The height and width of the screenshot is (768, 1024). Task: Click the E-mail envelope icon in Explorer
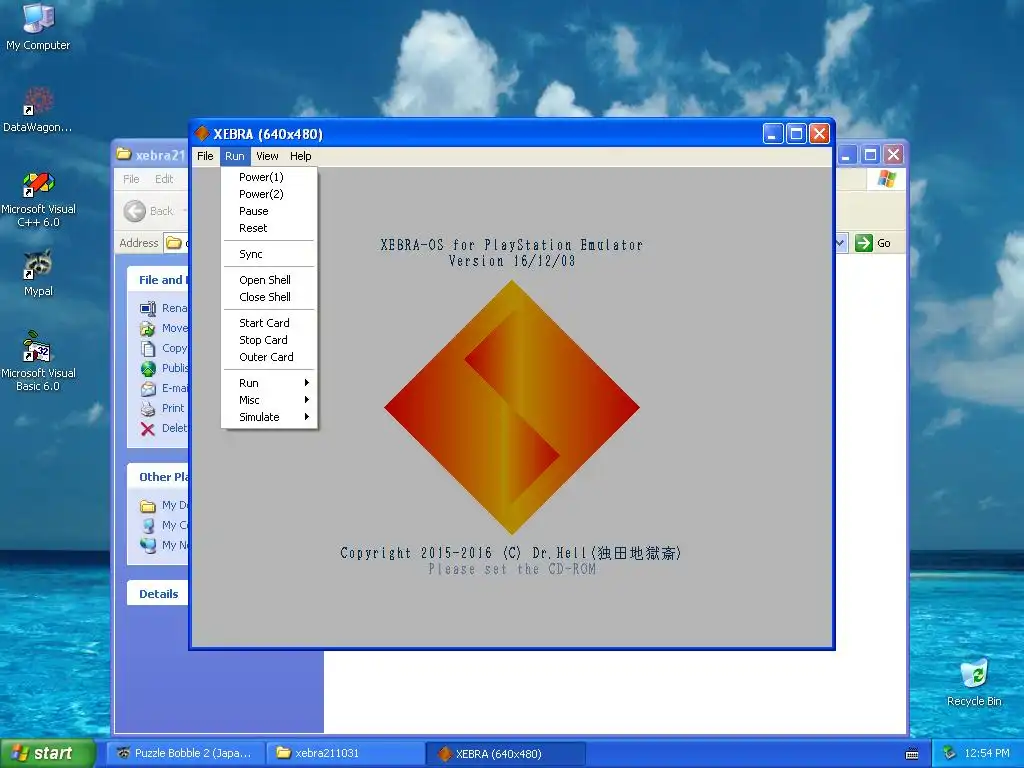coord(148,389)
